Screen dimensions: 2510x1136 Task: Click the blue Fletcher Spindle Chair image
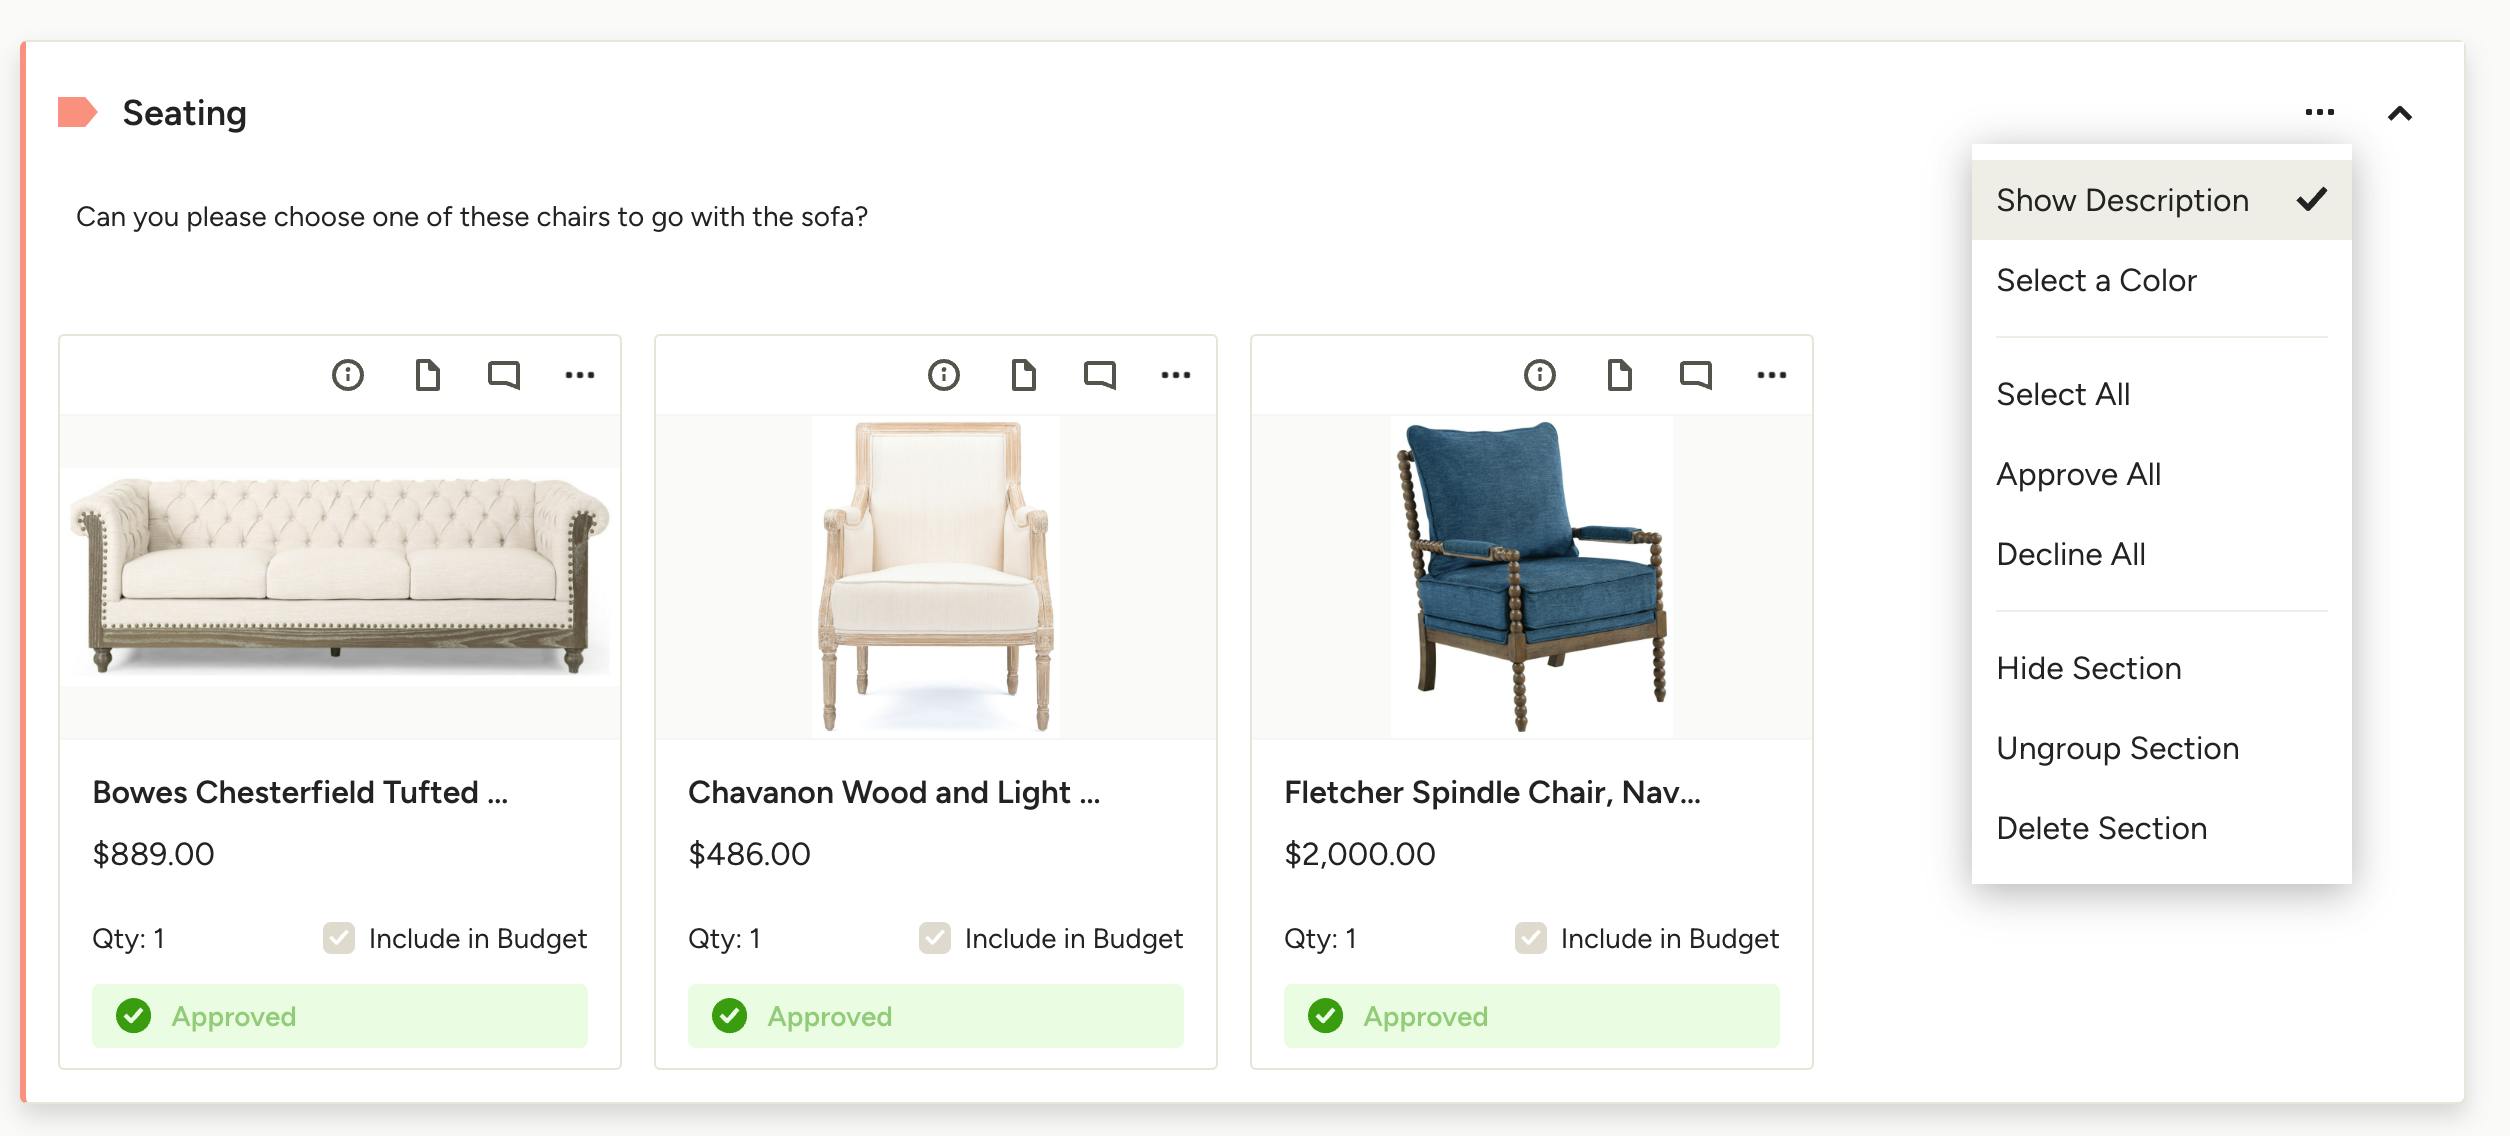(x=1531, y=576)
